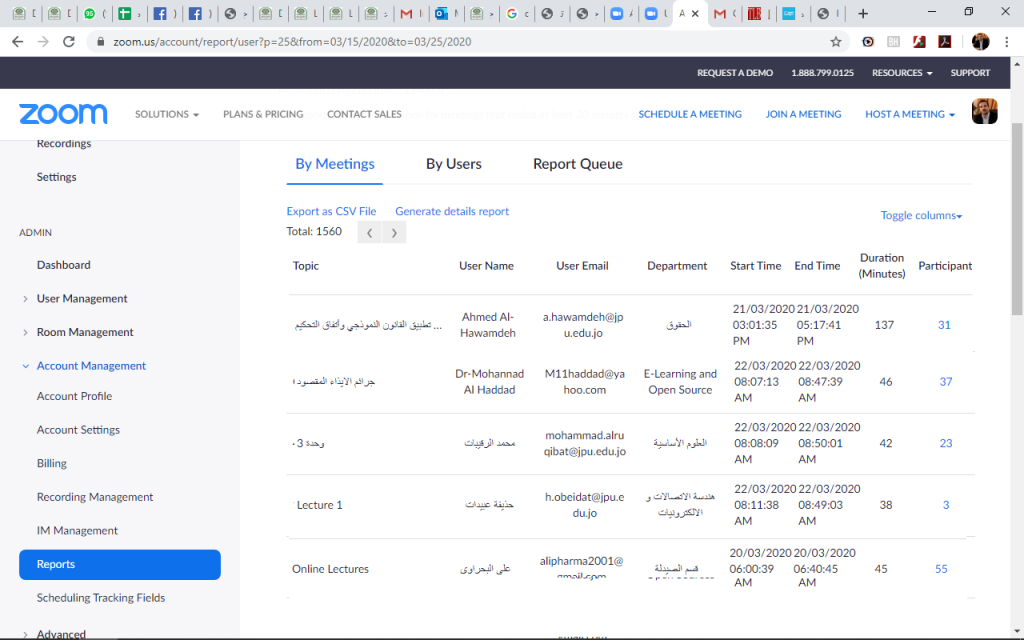Image resolution: width=1024 pixels, height=640 pixels.
Task: Open the Host a Meeting dropdown
Action: 910,114
